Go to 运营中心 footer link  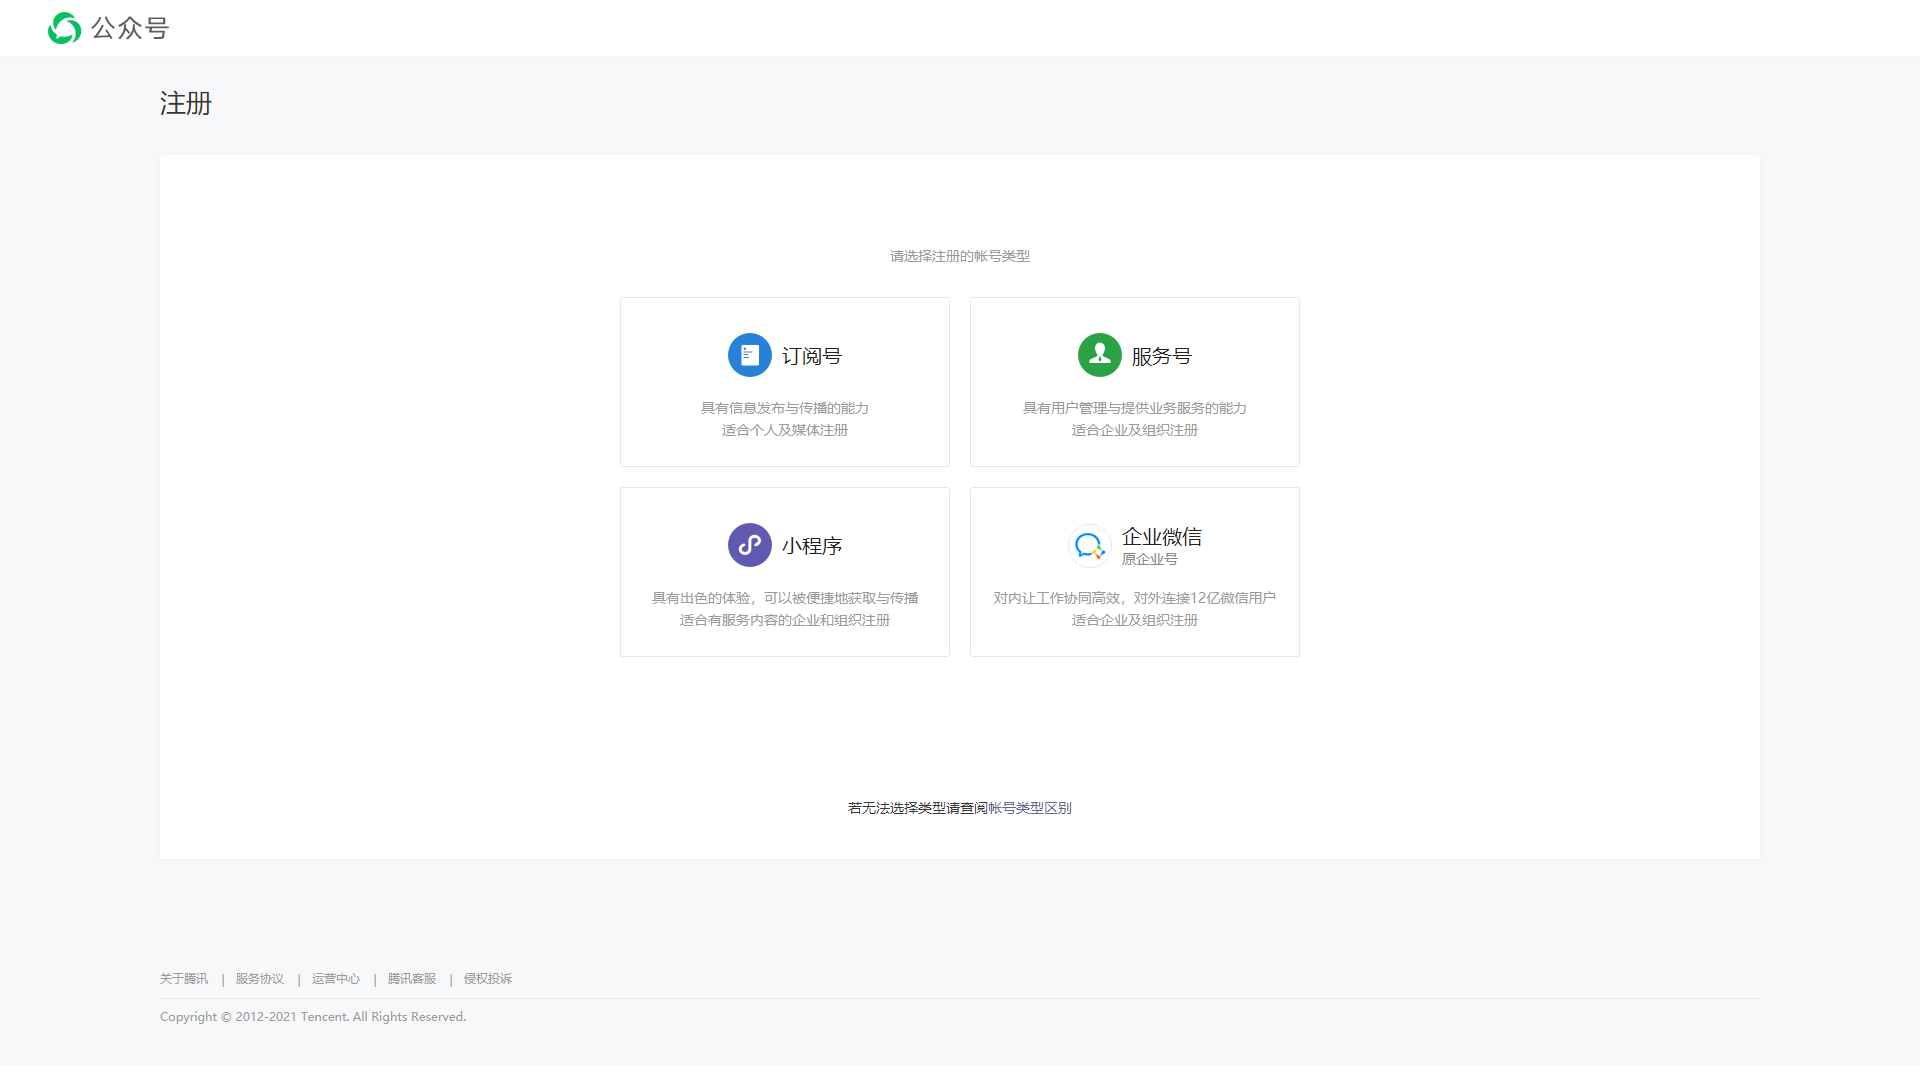(336, 979)
